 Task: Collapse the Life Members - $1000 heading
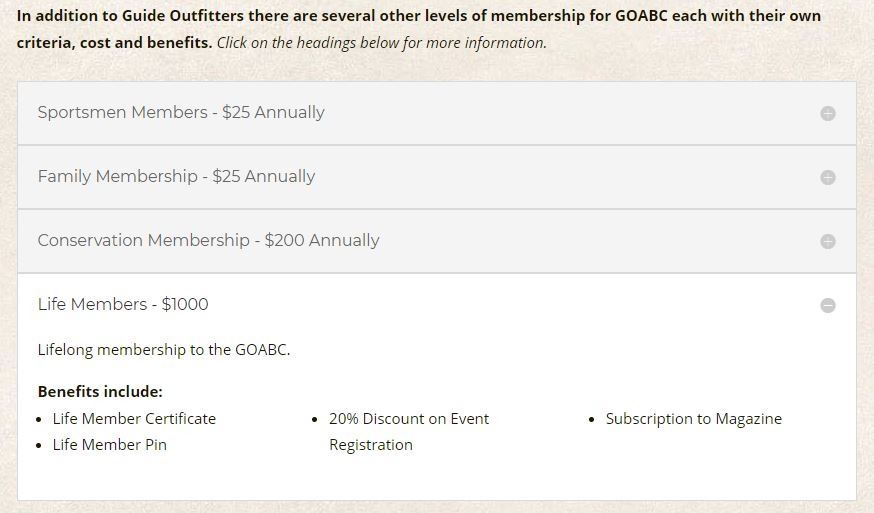pos(123,305)
